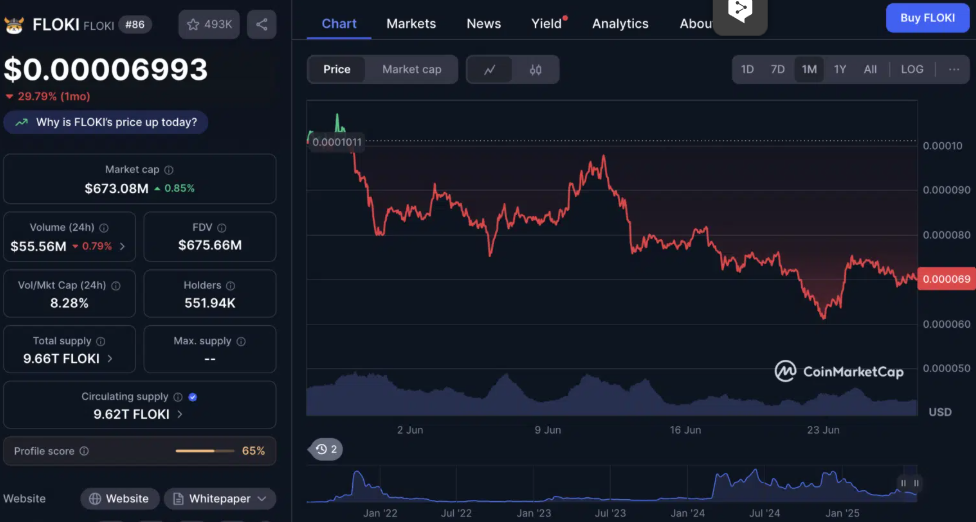Click Volume (24h) info icon
Image resolution: width=976 pixels, height=522 pixels.
[x=104, y=228]
